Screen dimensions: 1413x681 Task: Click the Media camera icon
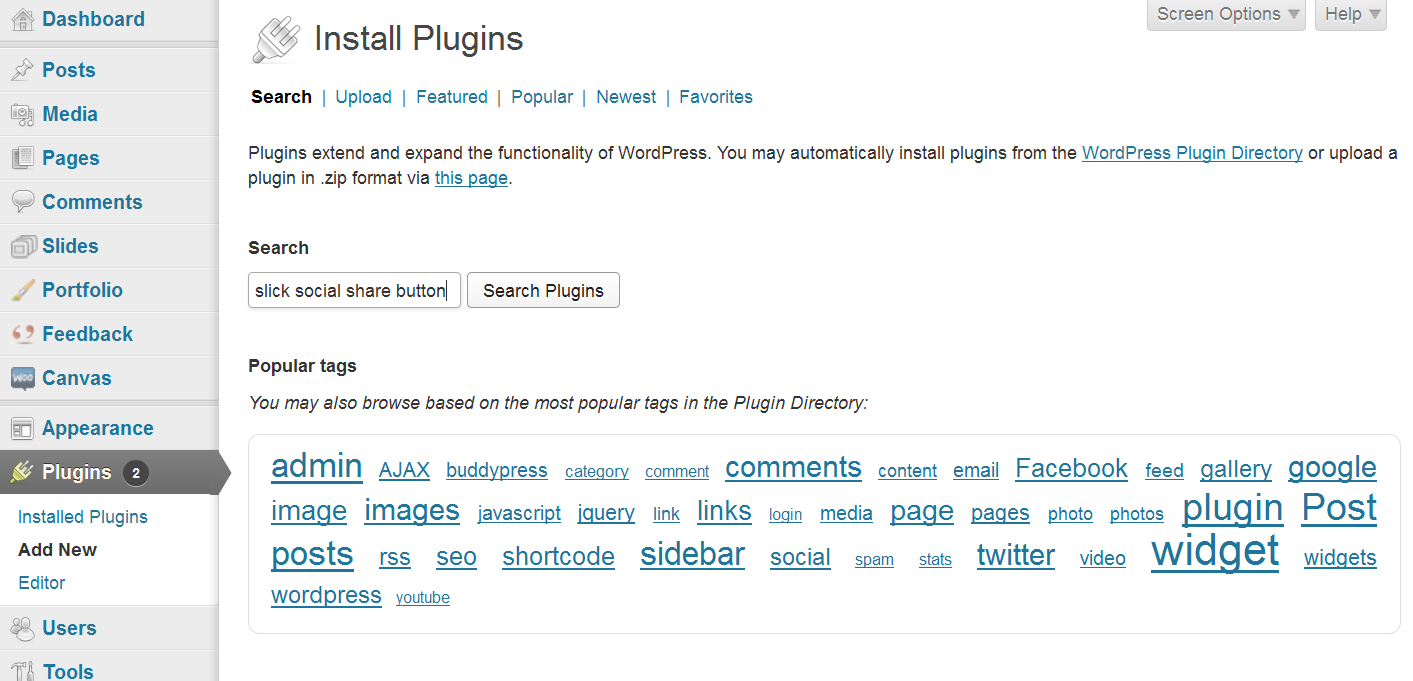[x=22, y=114]
